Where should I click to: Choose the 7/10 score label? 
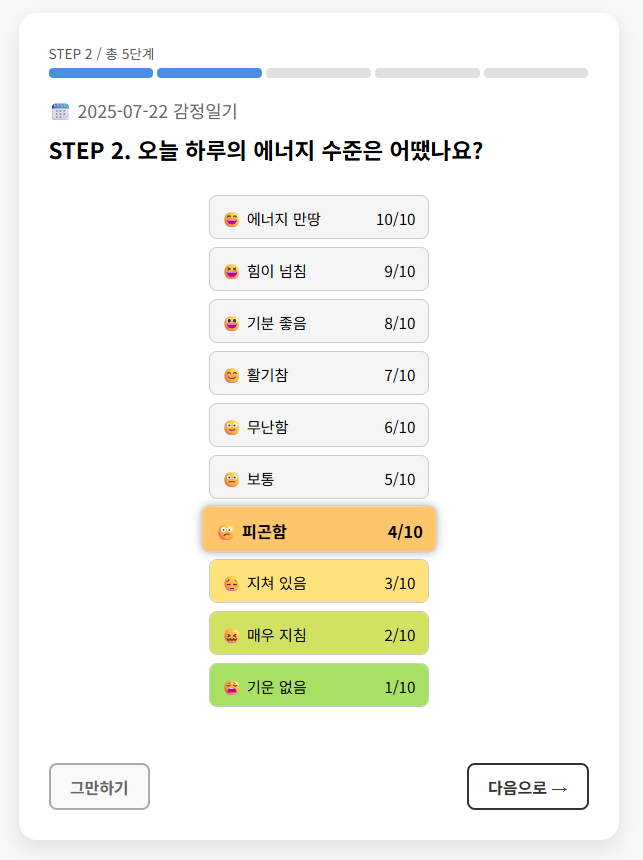[399, 375]
